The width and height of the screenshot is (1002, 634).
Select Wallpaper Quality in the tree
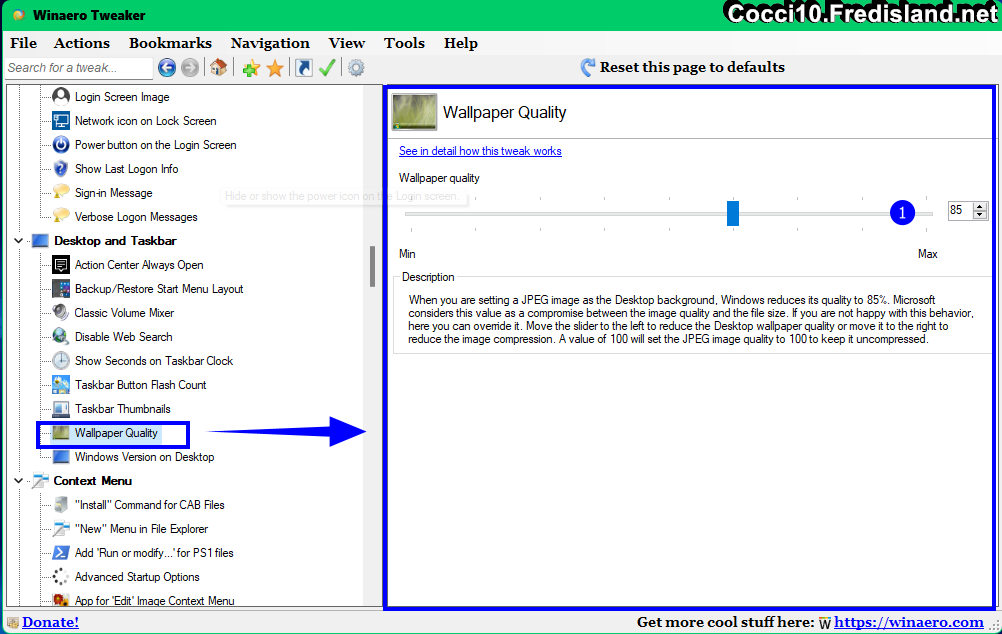pos(116,433)
